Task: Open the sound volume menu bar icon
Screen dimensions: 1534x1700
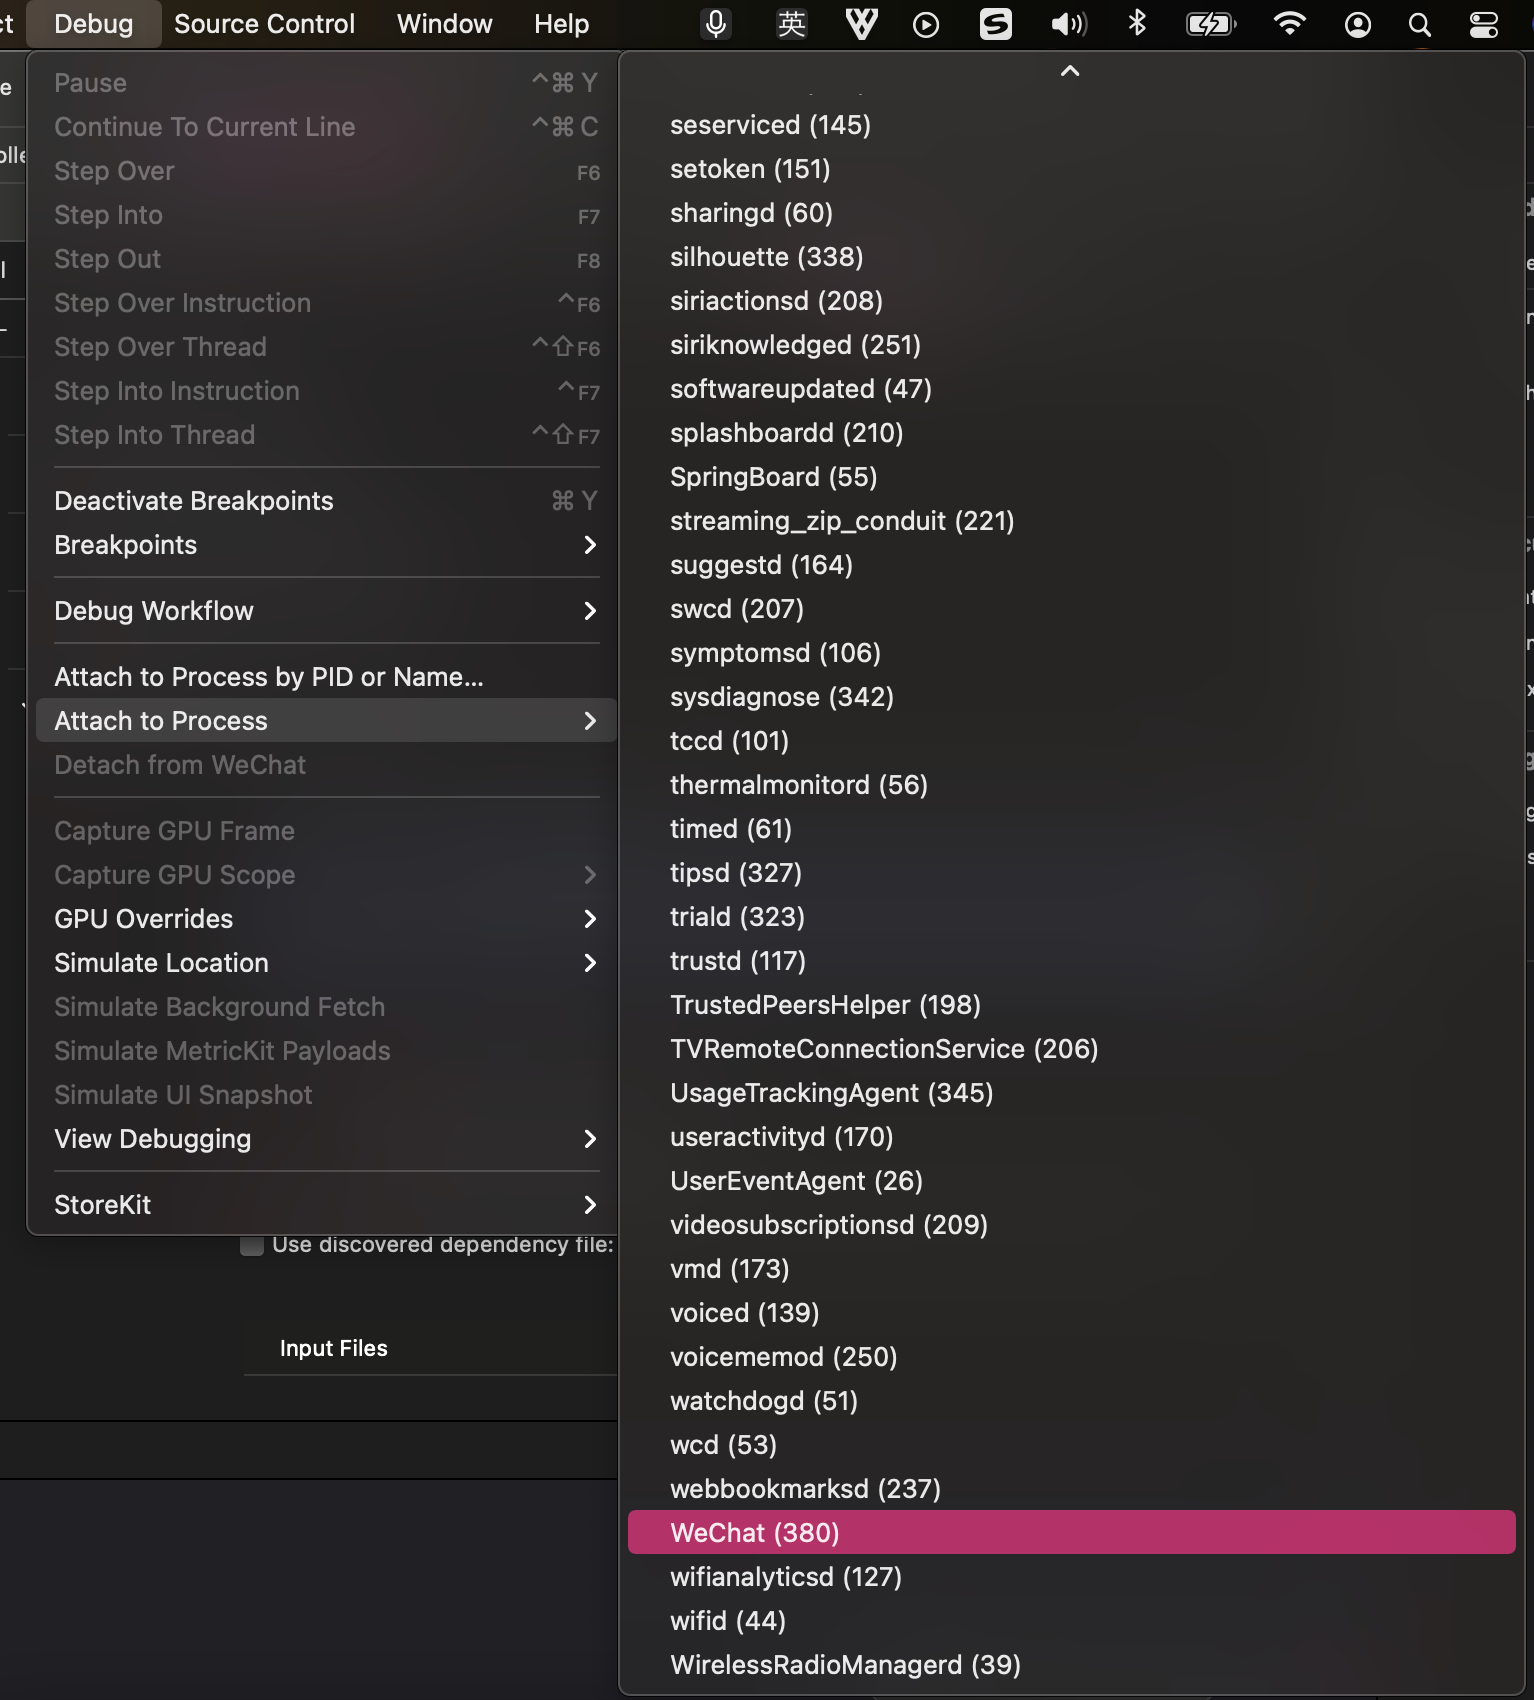Action: [x=1068, y=24]
